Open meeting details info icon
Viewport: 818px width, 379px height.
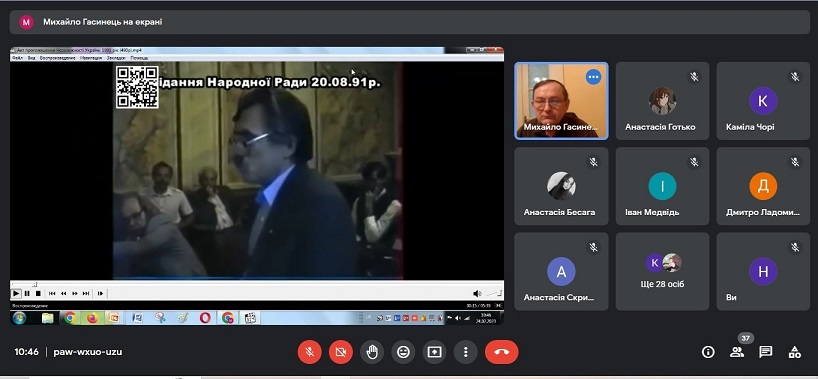(708, 352)
